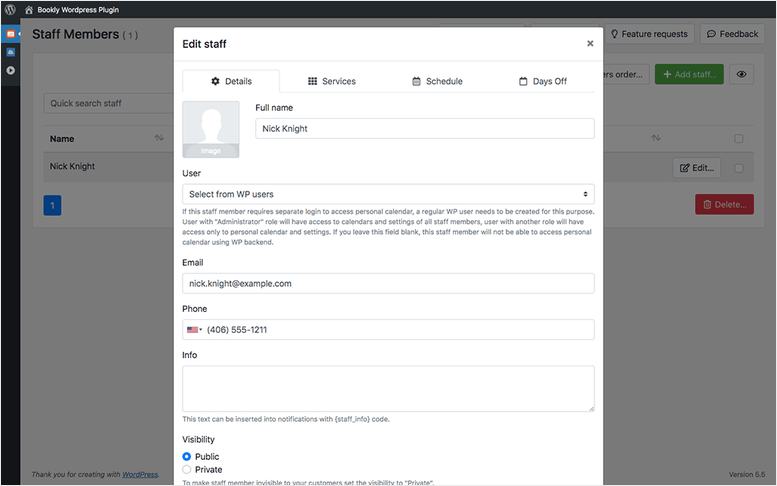Open the WordPress link in footer
777x486 pixels.
[140, 475]
